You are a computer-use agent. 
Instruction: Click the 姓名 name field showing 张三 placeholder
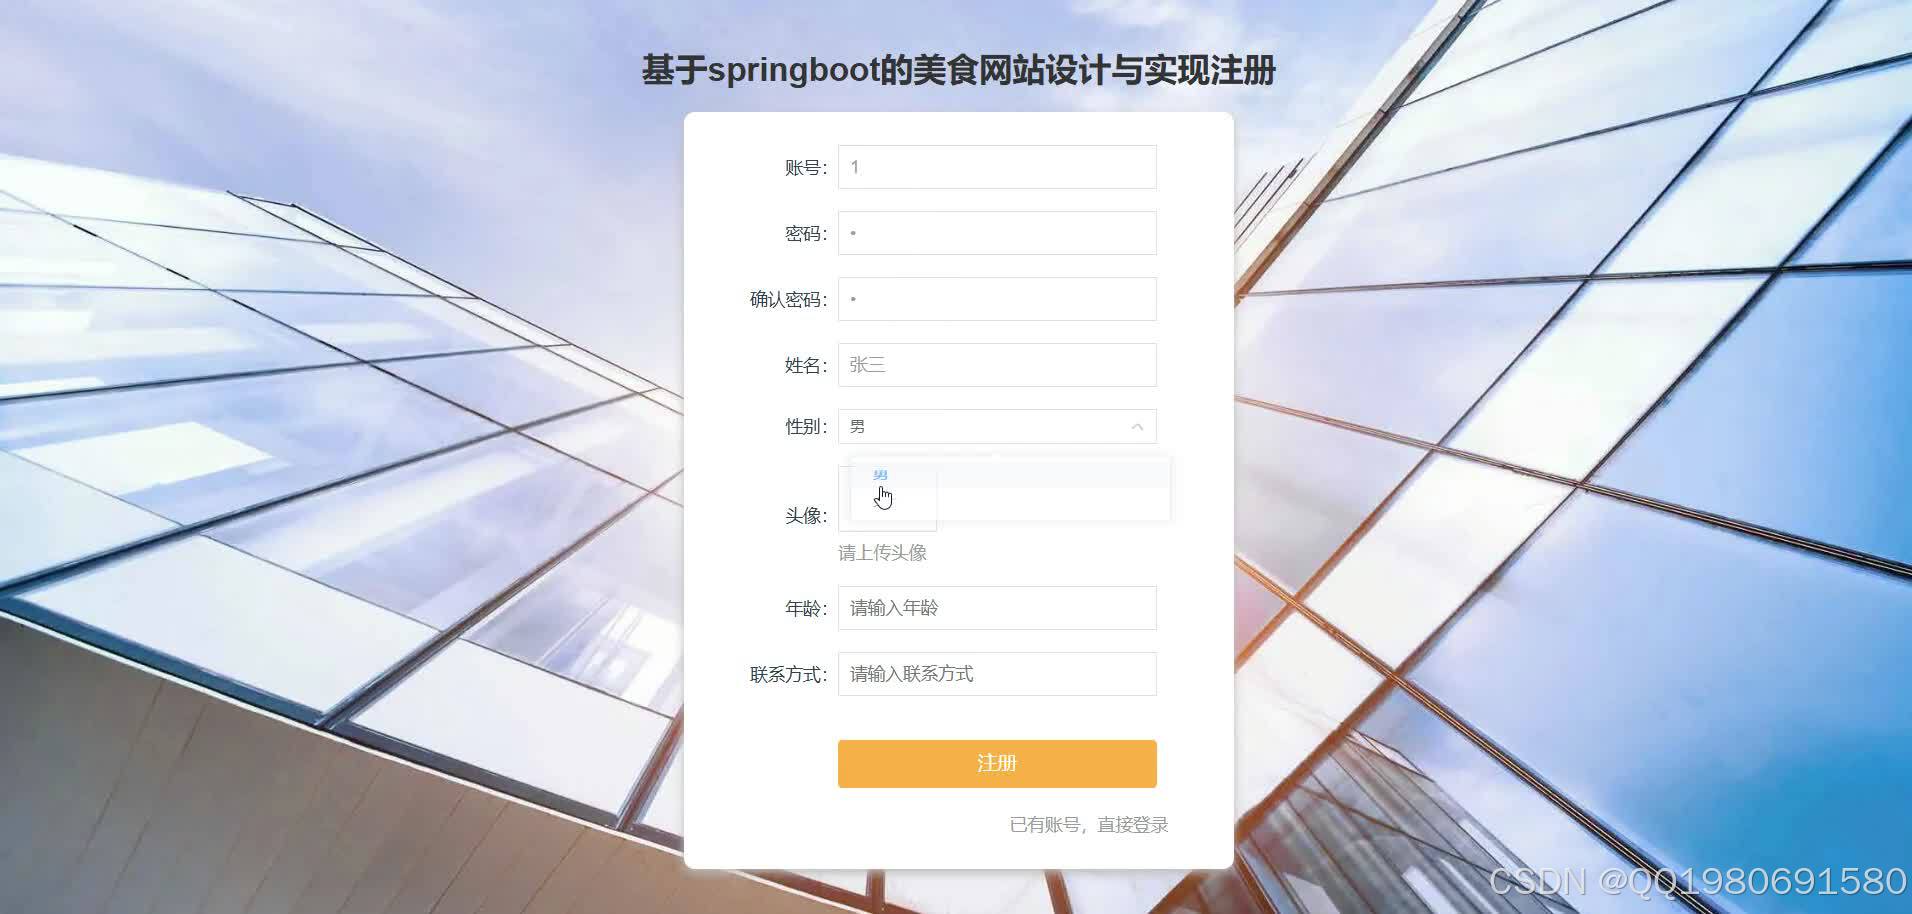coord(995,364)
